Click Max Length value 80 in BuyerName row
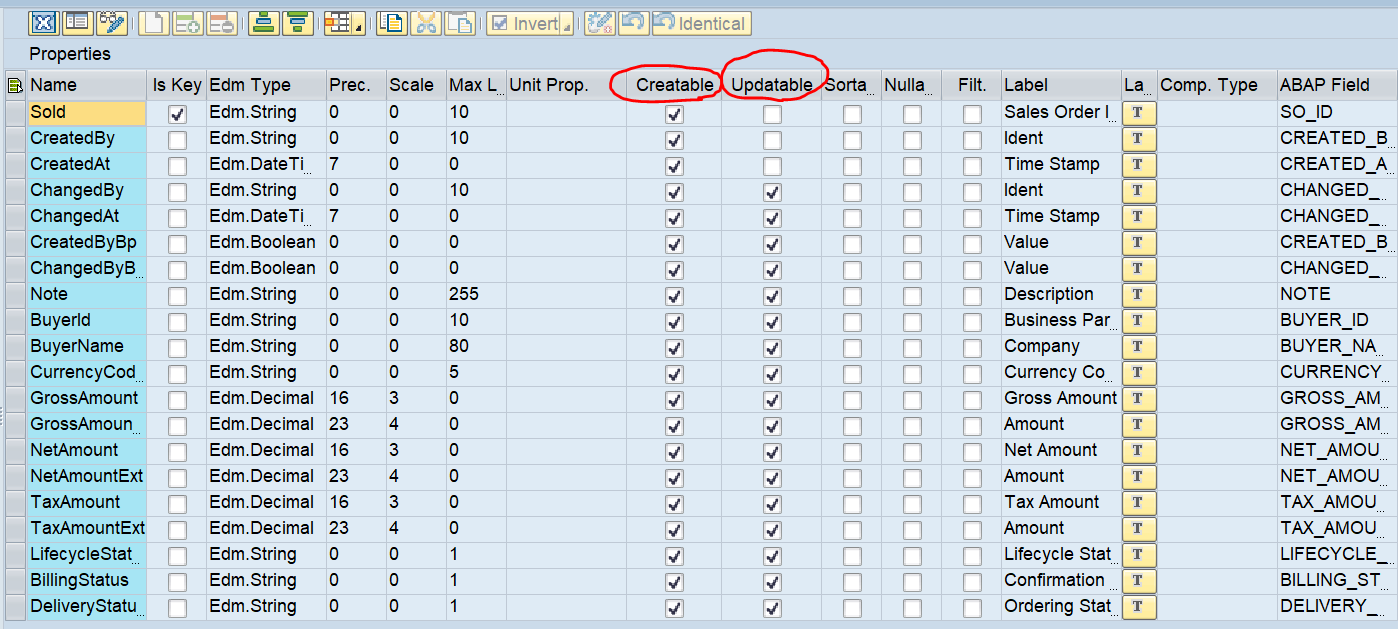The image size is (1398, 629). 475,346
